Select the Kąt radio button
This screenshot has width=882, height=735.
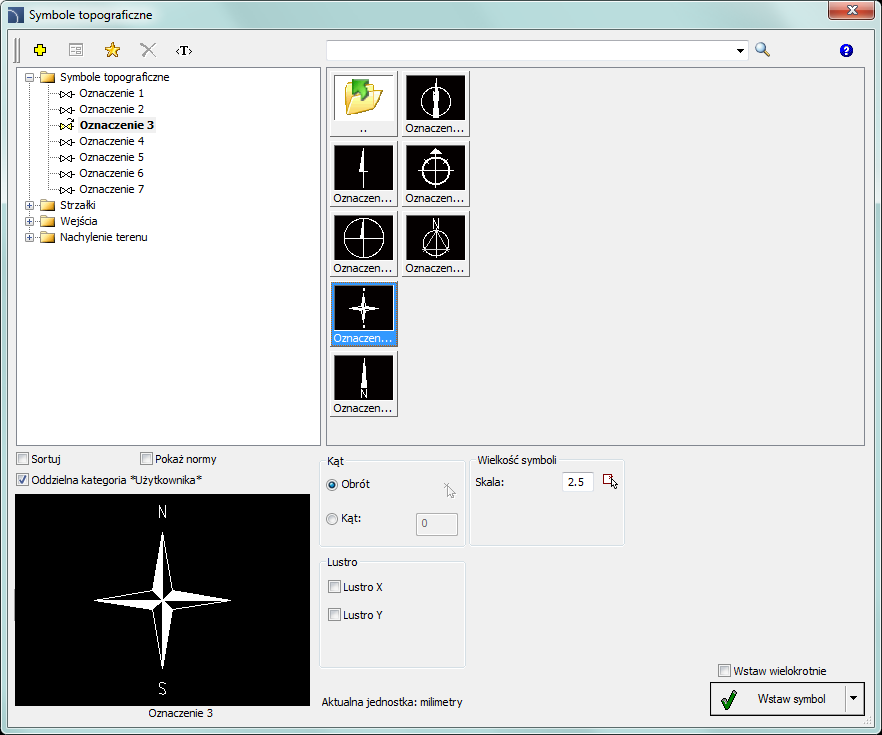click(332, 518)
